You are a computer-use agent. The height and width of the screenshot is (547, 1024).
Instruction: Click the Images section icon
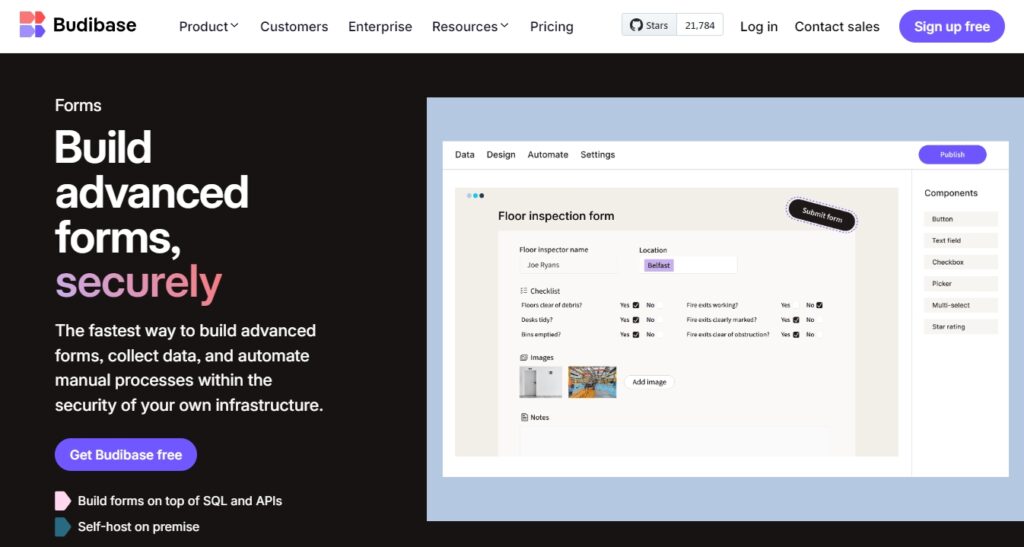[524, 358]
